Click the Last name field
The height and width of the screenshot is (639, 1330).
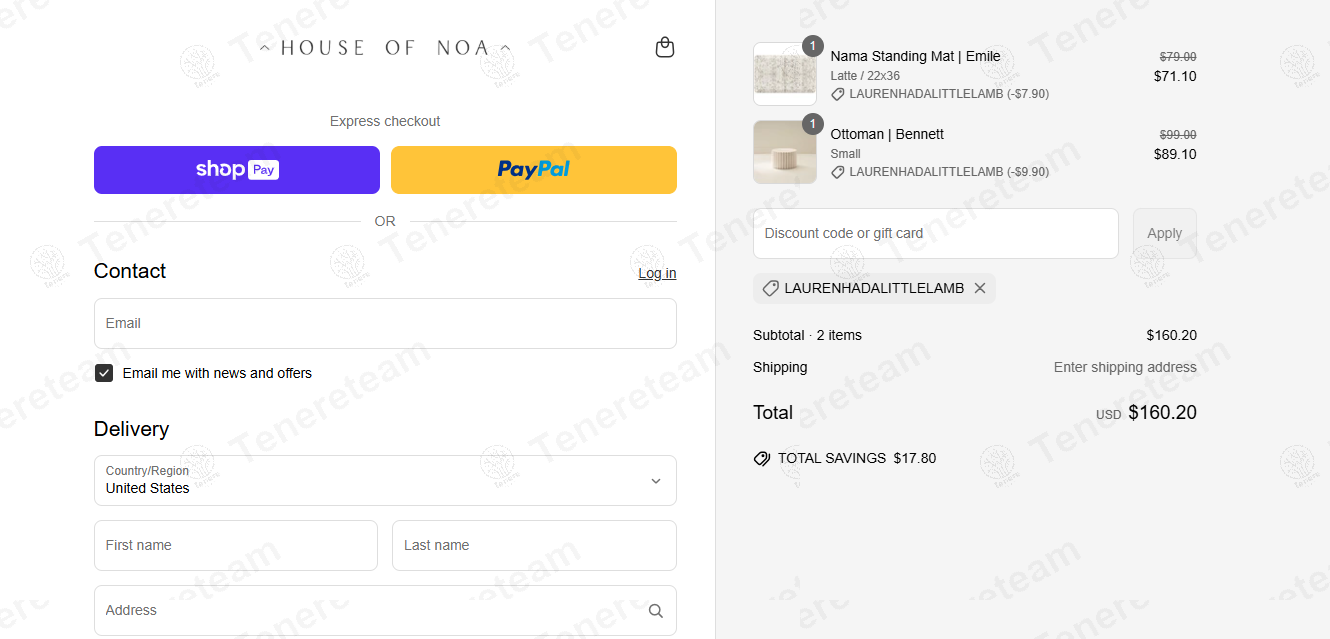click(534, 545)
